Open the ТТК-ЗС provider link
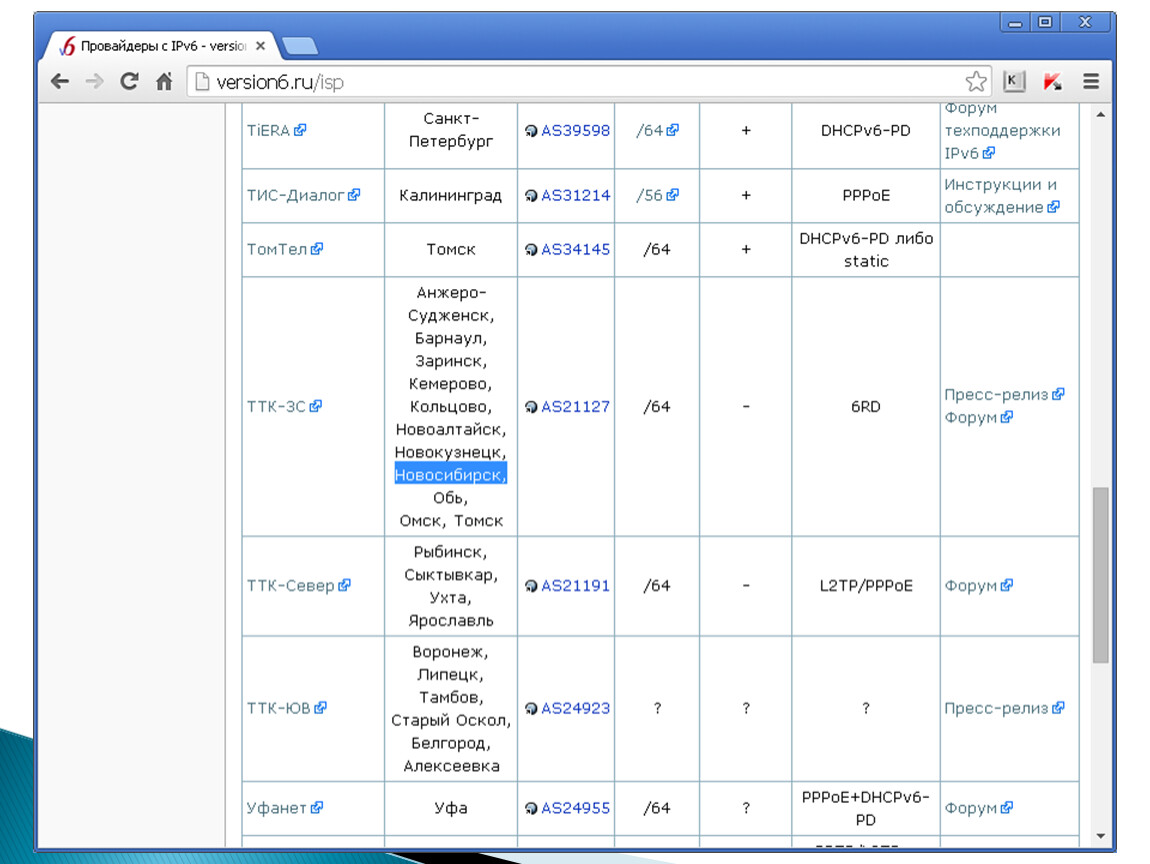1150x864 pixels. (276, 407)
